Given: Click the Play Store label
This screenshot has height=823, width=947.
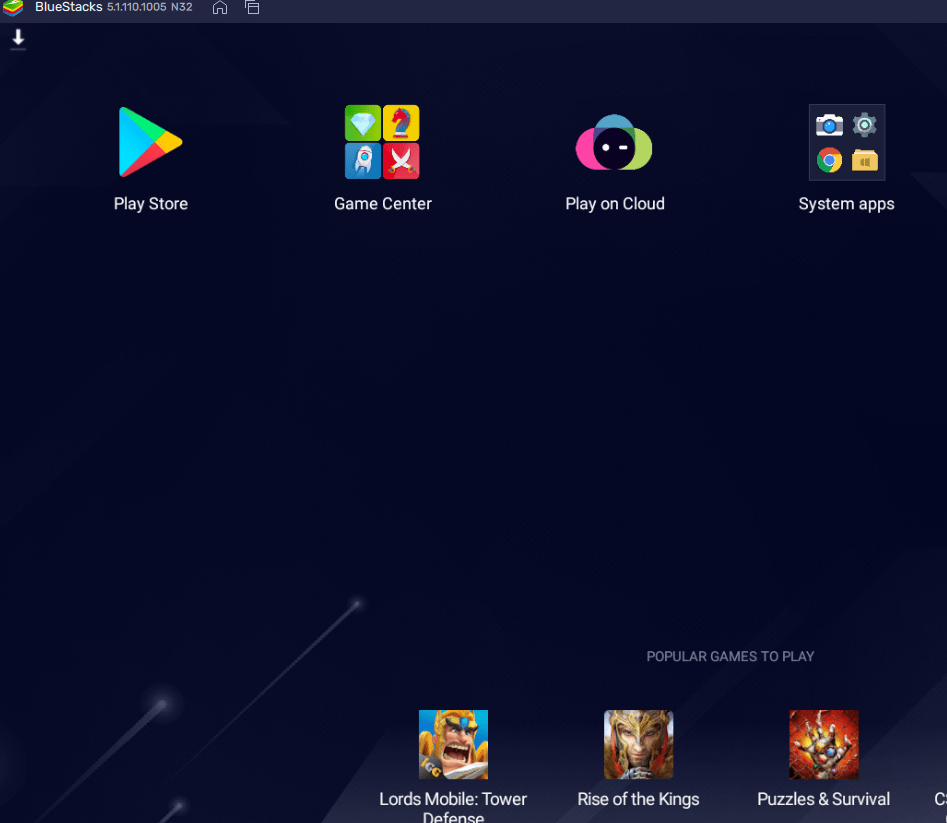Looking at the screenshot, I should click(x=150, y=204).
